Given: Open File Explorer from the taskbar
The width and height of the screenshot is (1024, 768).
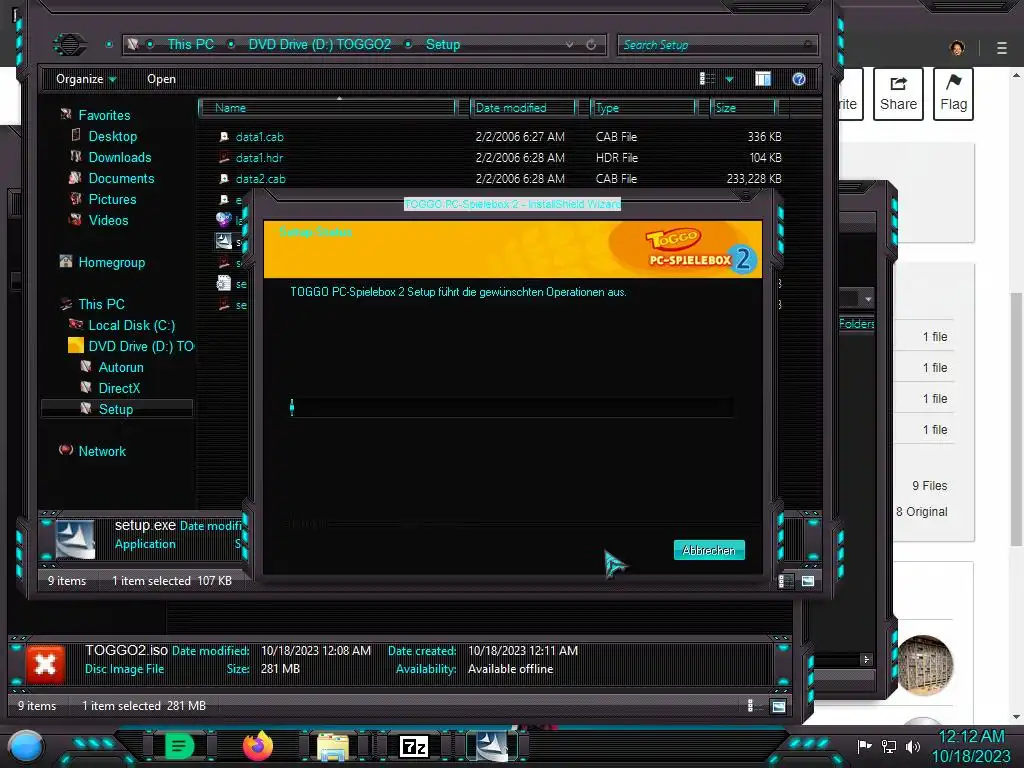Looking at the screenshot, I should [x=332, y=746].
